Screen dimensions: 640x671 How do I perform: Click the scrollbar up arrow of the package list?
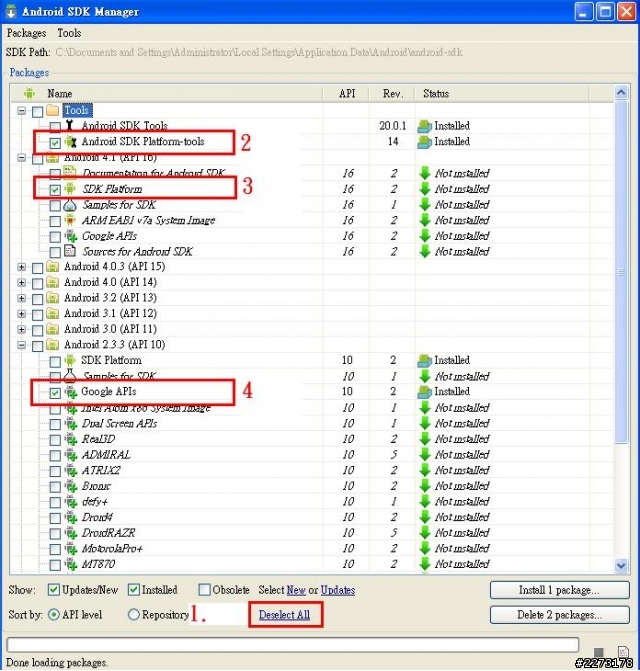click(621, 92)
